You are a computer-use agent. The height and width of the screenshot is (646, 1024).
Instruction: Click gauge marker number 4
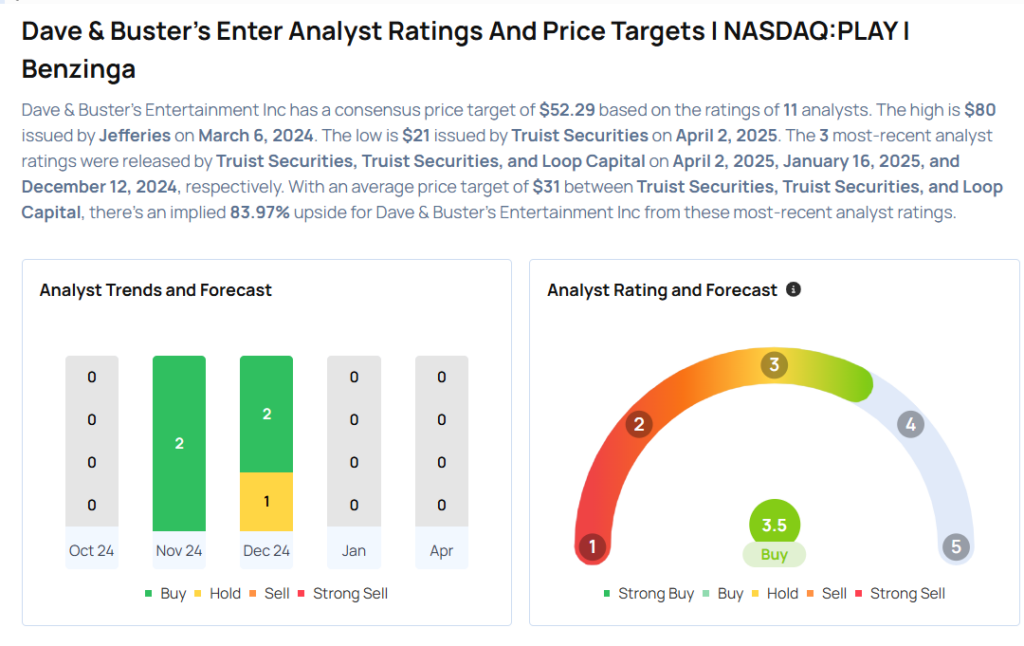coord(909,424)
